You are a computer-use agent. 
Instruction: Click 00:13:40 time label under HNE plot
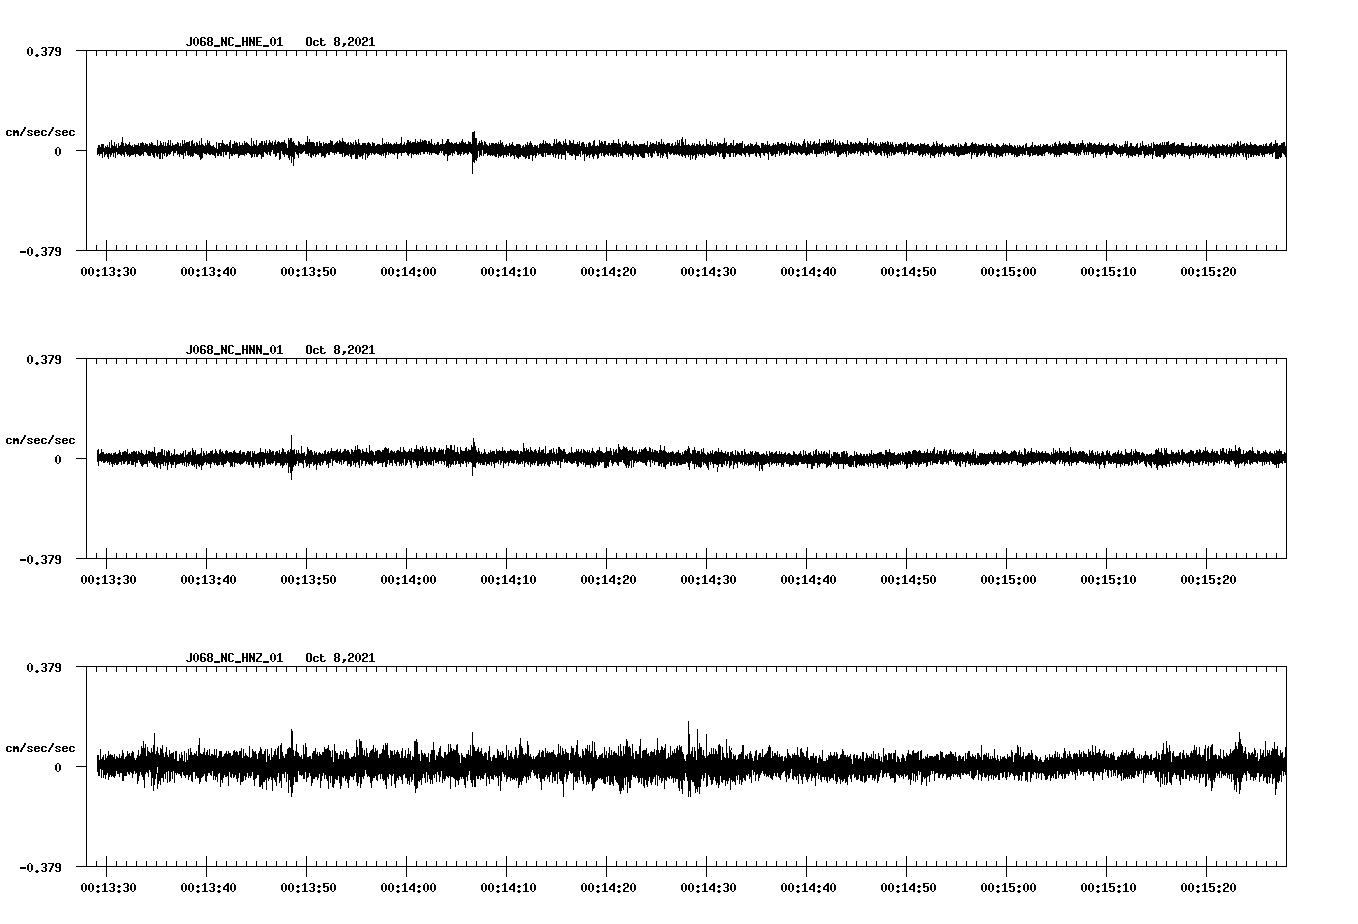(208, 272)
